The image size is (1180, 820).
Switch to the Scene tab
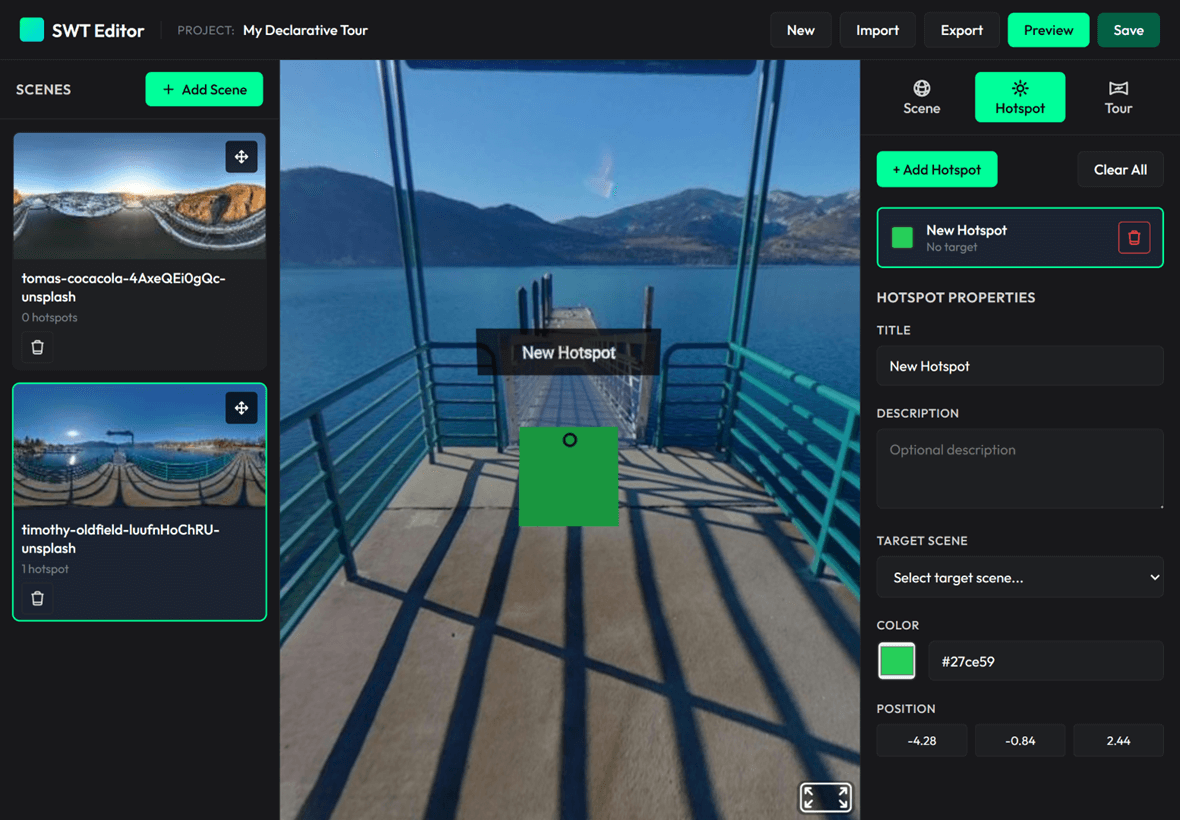point(922,97)
